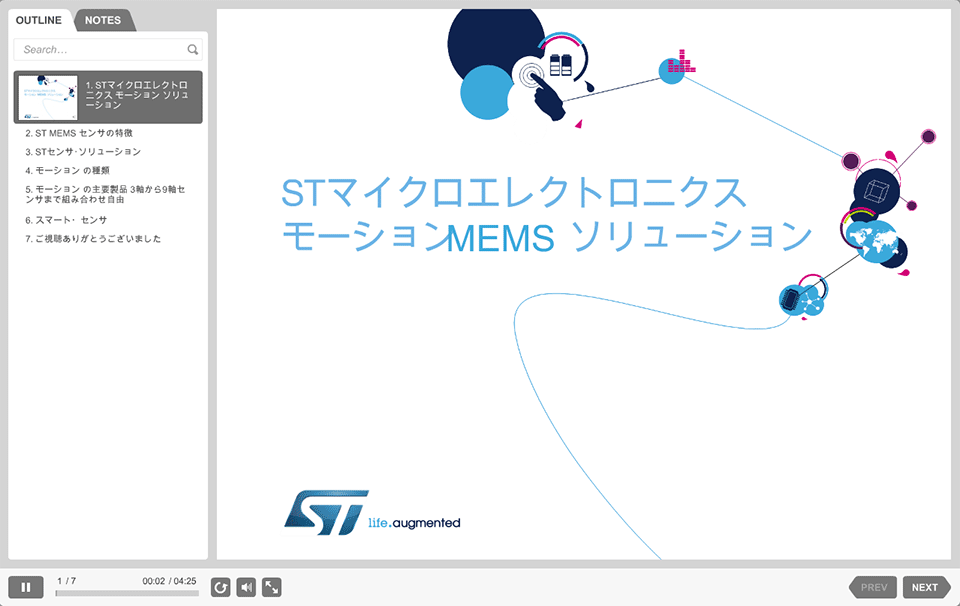This screenshot has width=960, height=606.
Task: Switch to the NOTES tab
Action: pyautogui.click(x=103, y=20)
